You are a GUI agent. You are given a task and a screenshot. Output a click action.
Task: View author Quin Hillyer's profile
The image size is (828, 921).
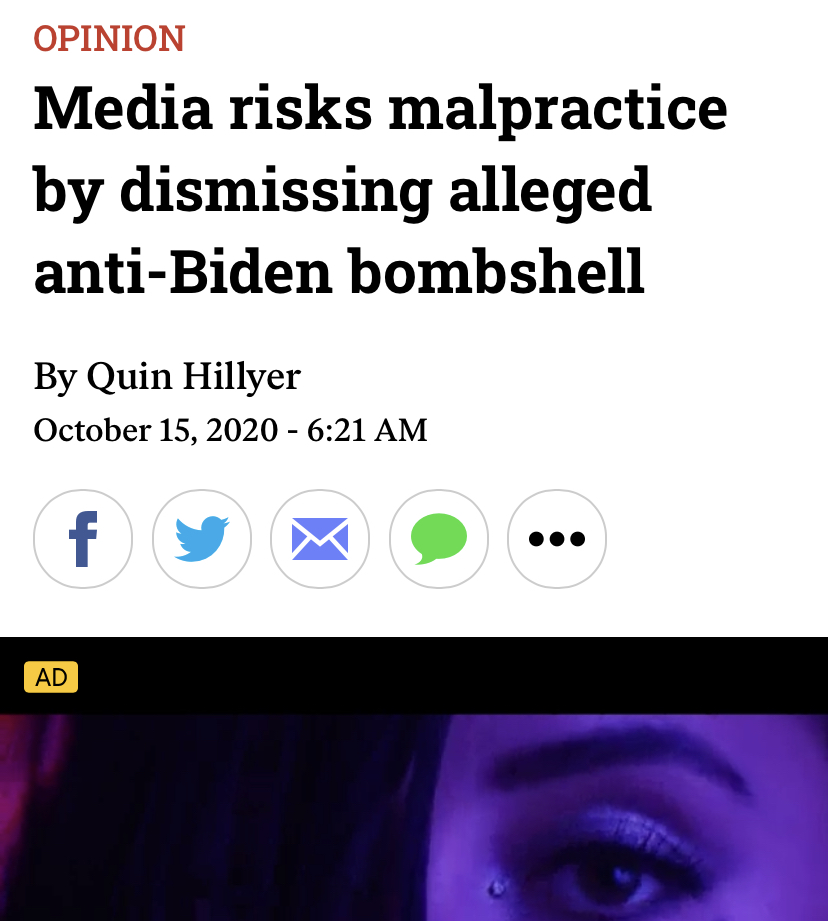[194, 376]
